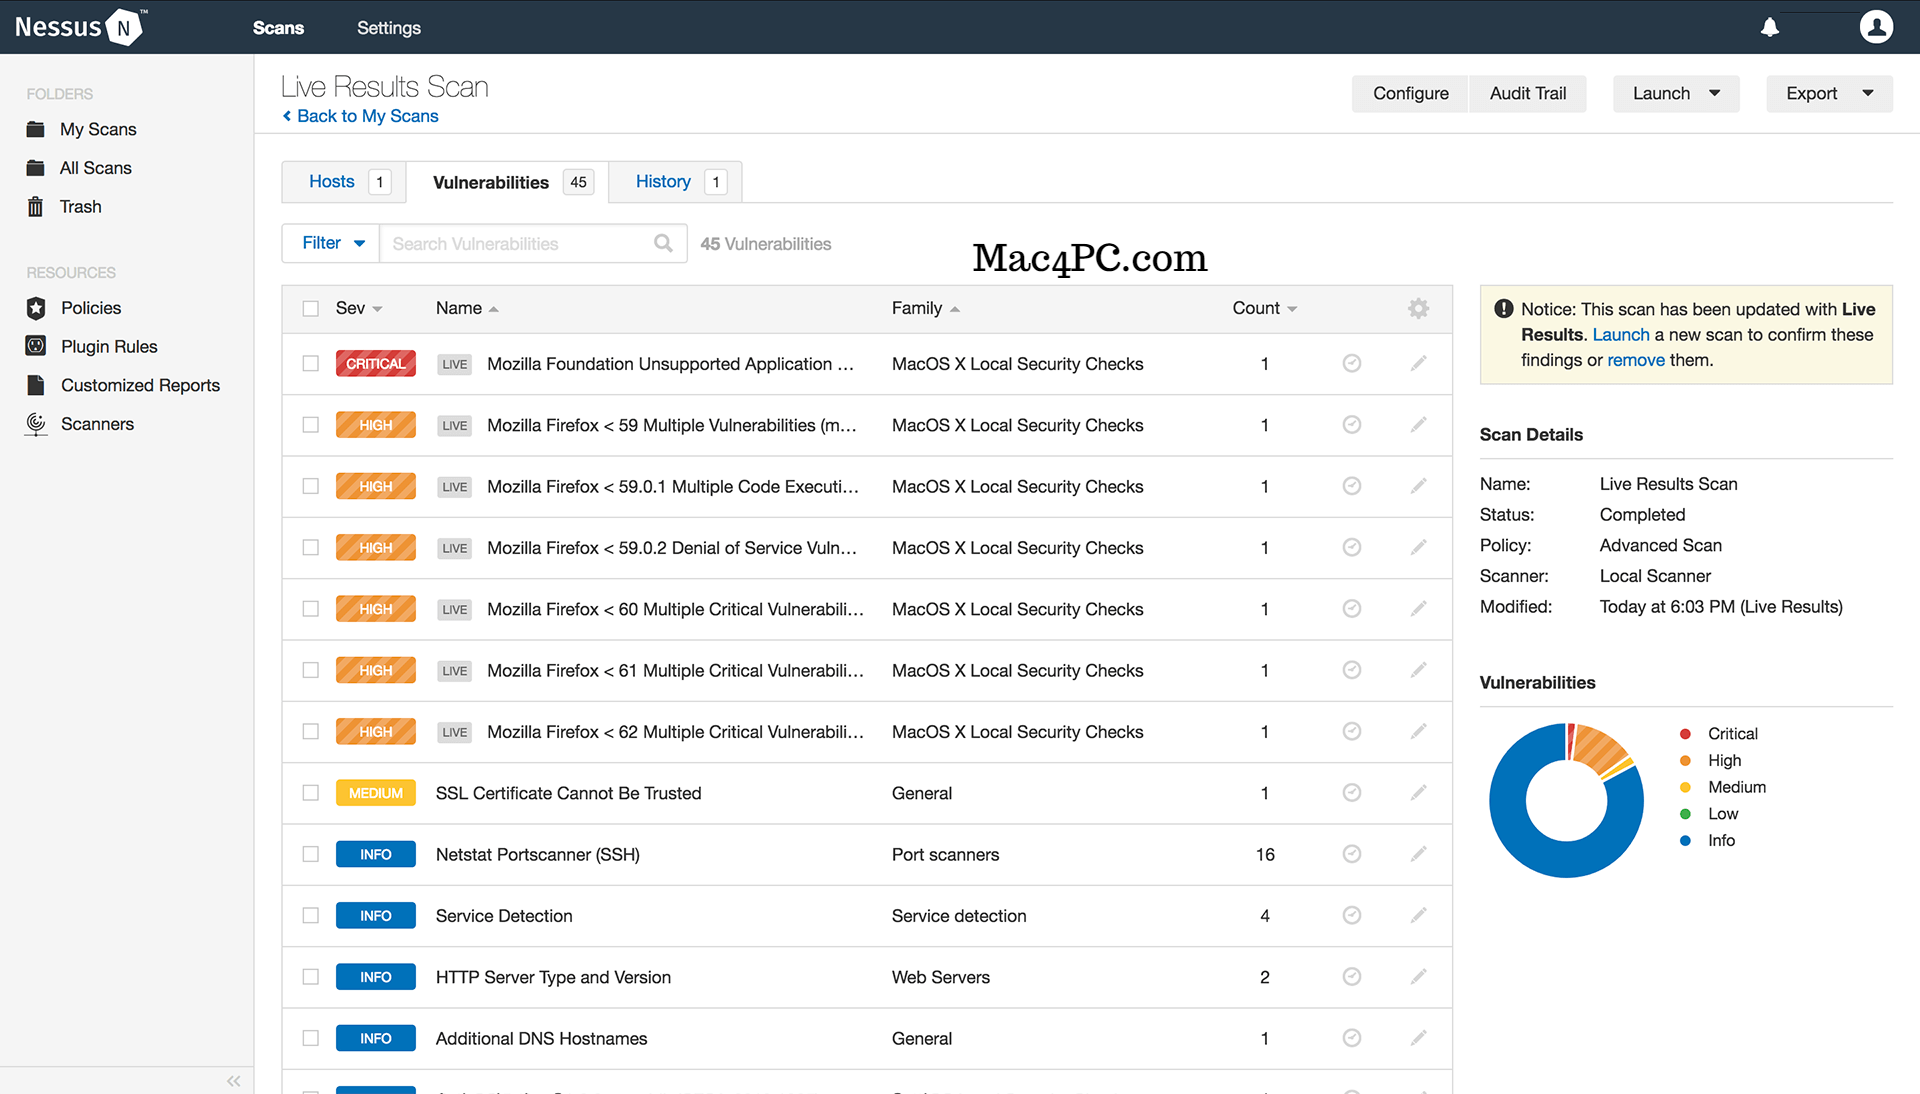Click the Policies shield icon
The image size is (1920, 1094).
point(36,308)
